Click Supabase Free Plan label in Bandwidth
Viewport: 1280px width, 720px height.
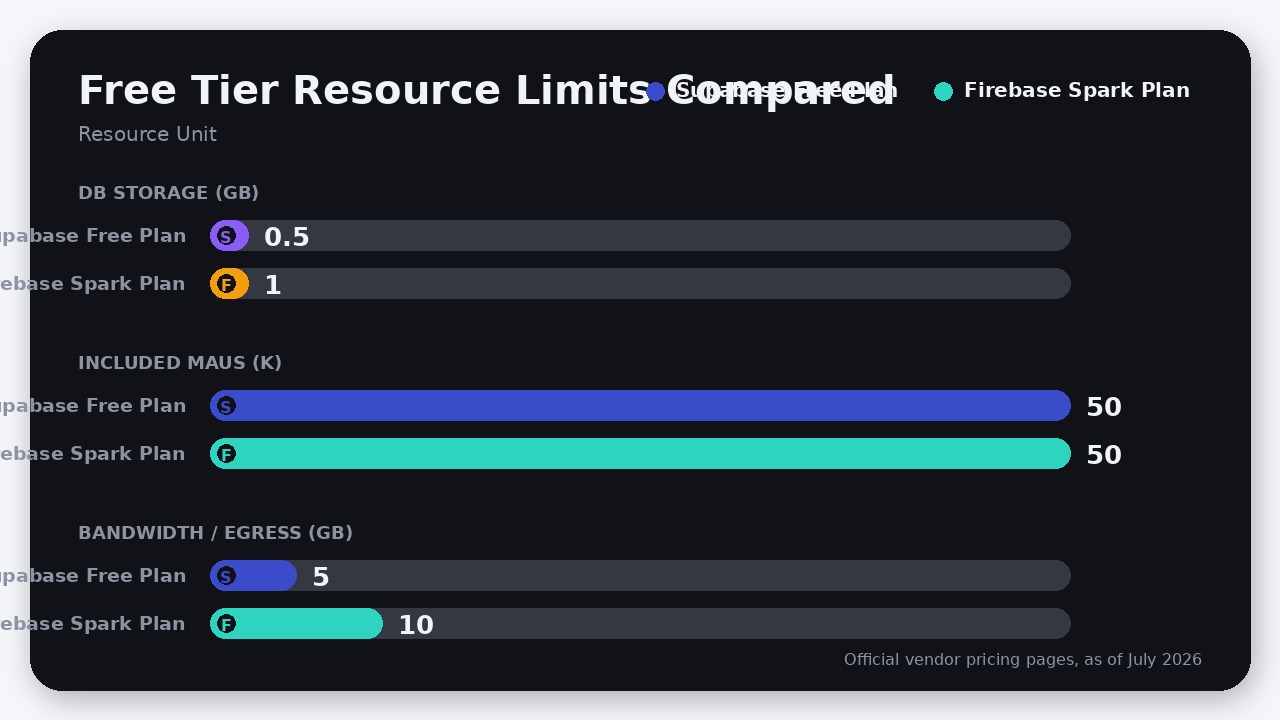tap(93, 576)
